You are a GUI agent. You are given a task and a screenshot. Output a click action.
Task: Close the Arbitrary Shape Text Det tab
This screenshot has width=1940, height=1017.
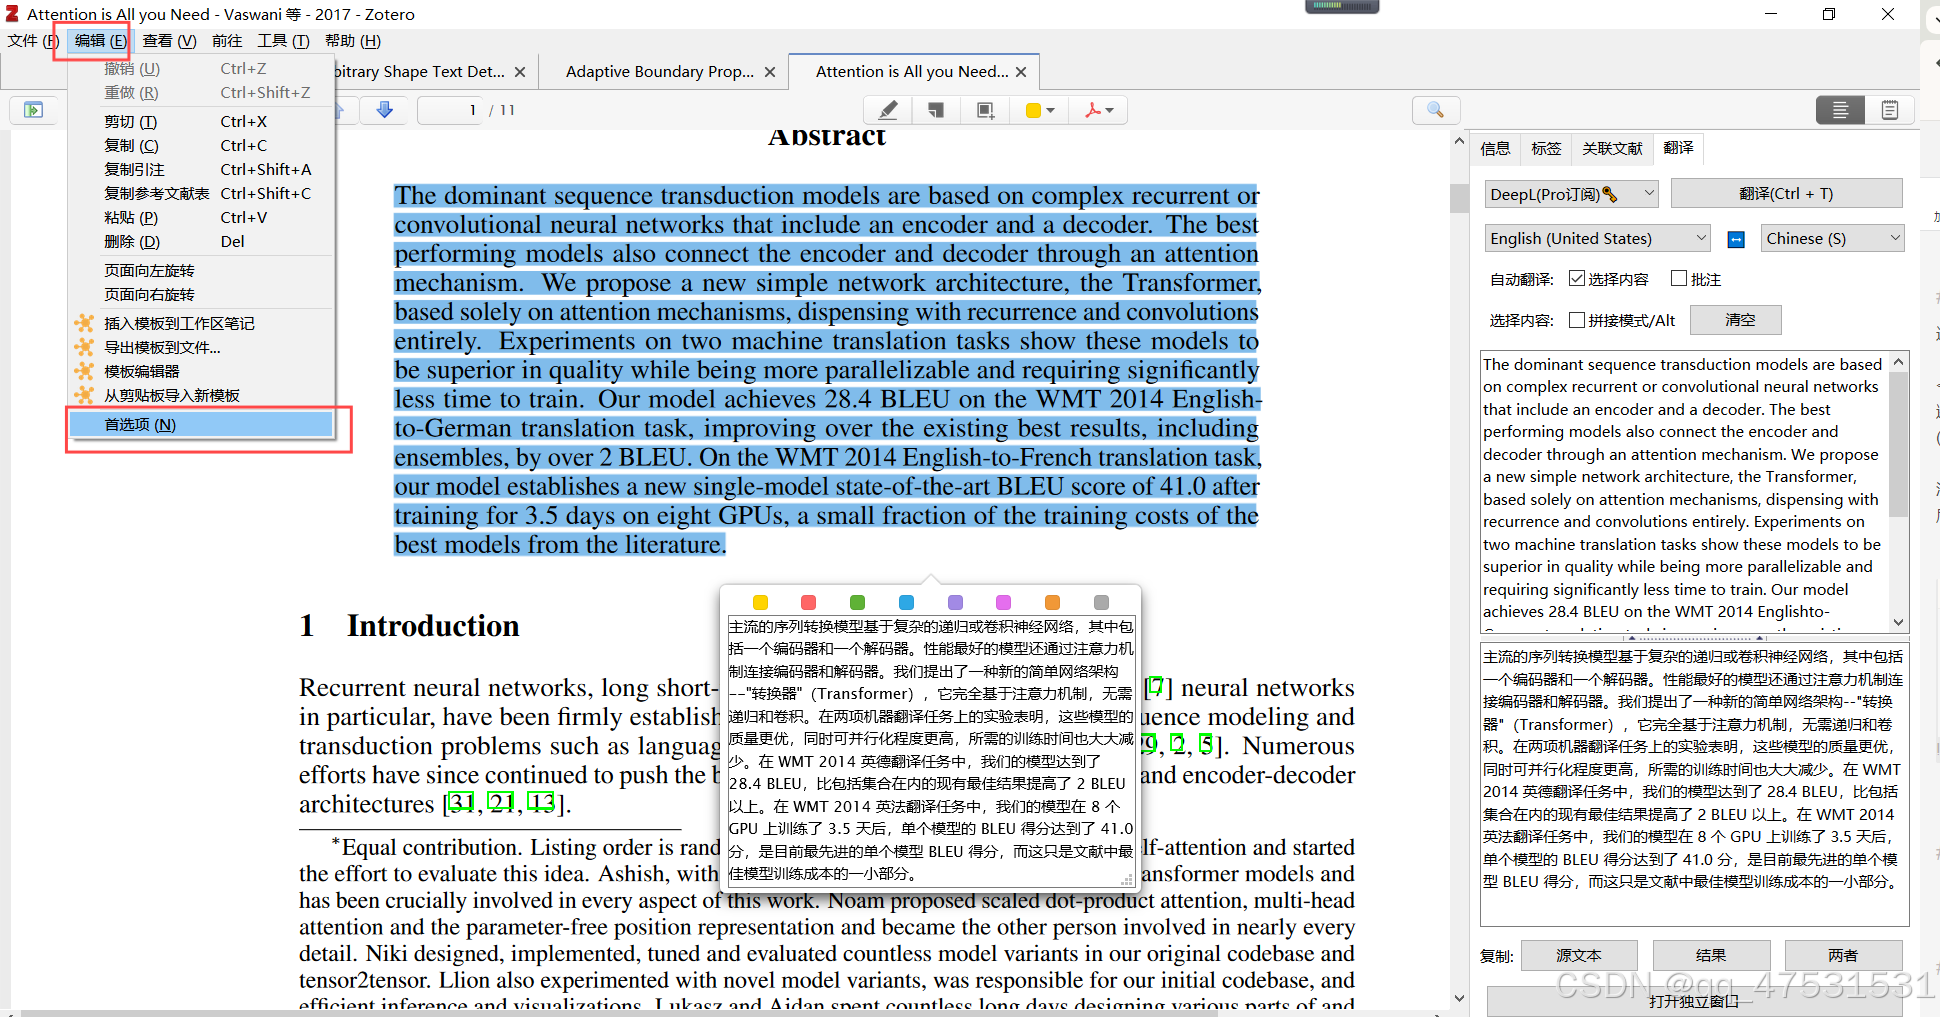(x=520, y=72)
